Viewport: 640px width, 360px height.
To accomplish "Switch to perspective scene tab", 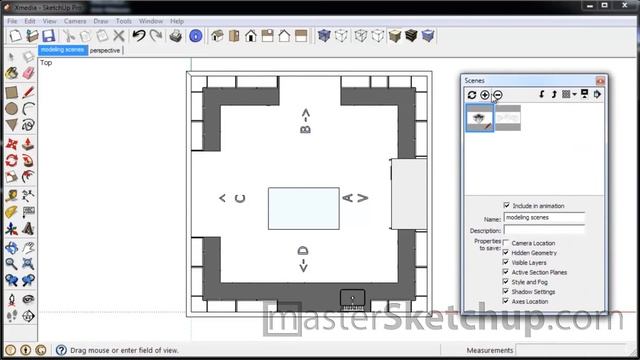I will pyautogui.click(x=105, y=51).
